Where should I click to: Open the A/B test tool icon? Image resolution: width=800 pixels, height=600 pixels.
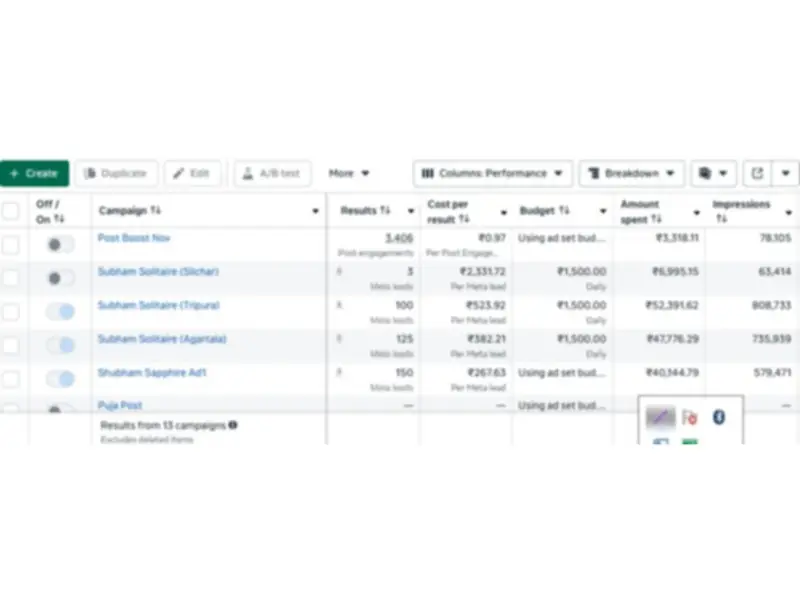tap(248, 172)
